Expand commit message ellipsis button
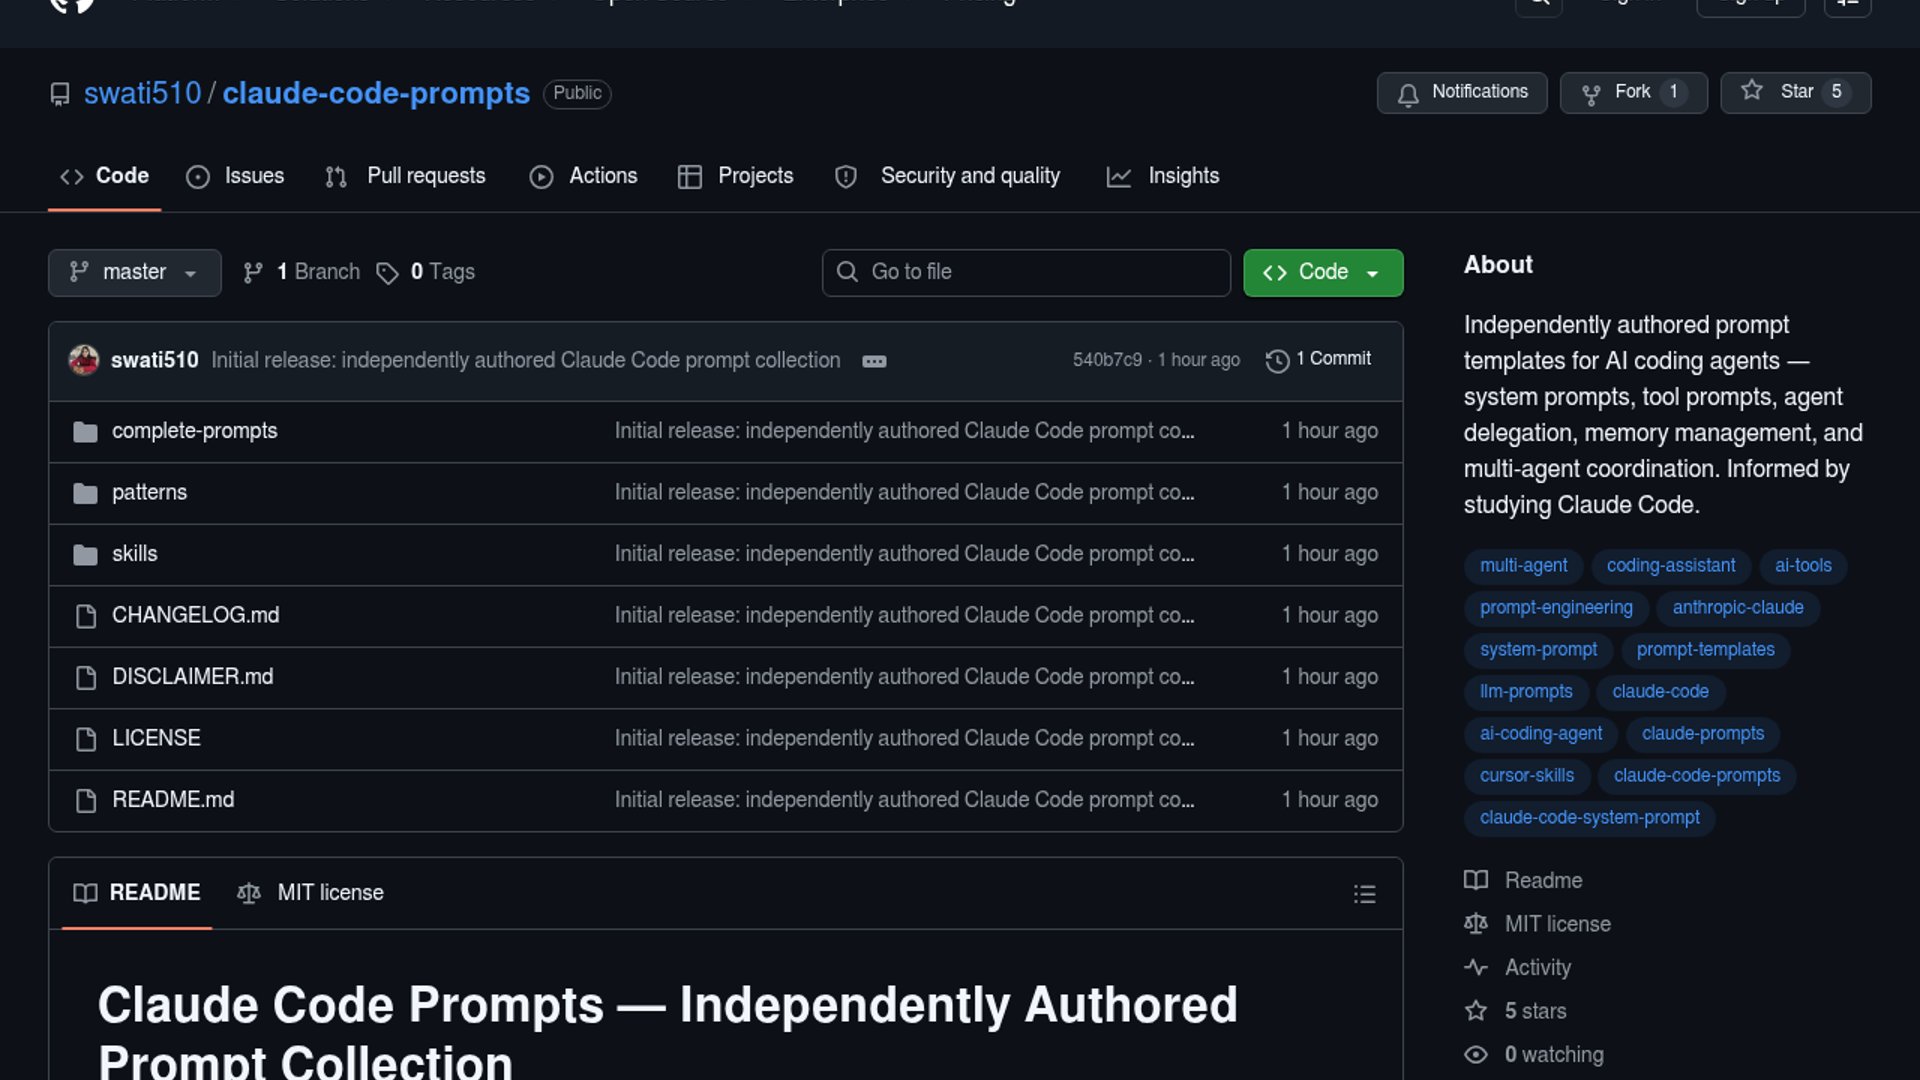This screenshot has height=1080, width=1920. tap(874, 361)
